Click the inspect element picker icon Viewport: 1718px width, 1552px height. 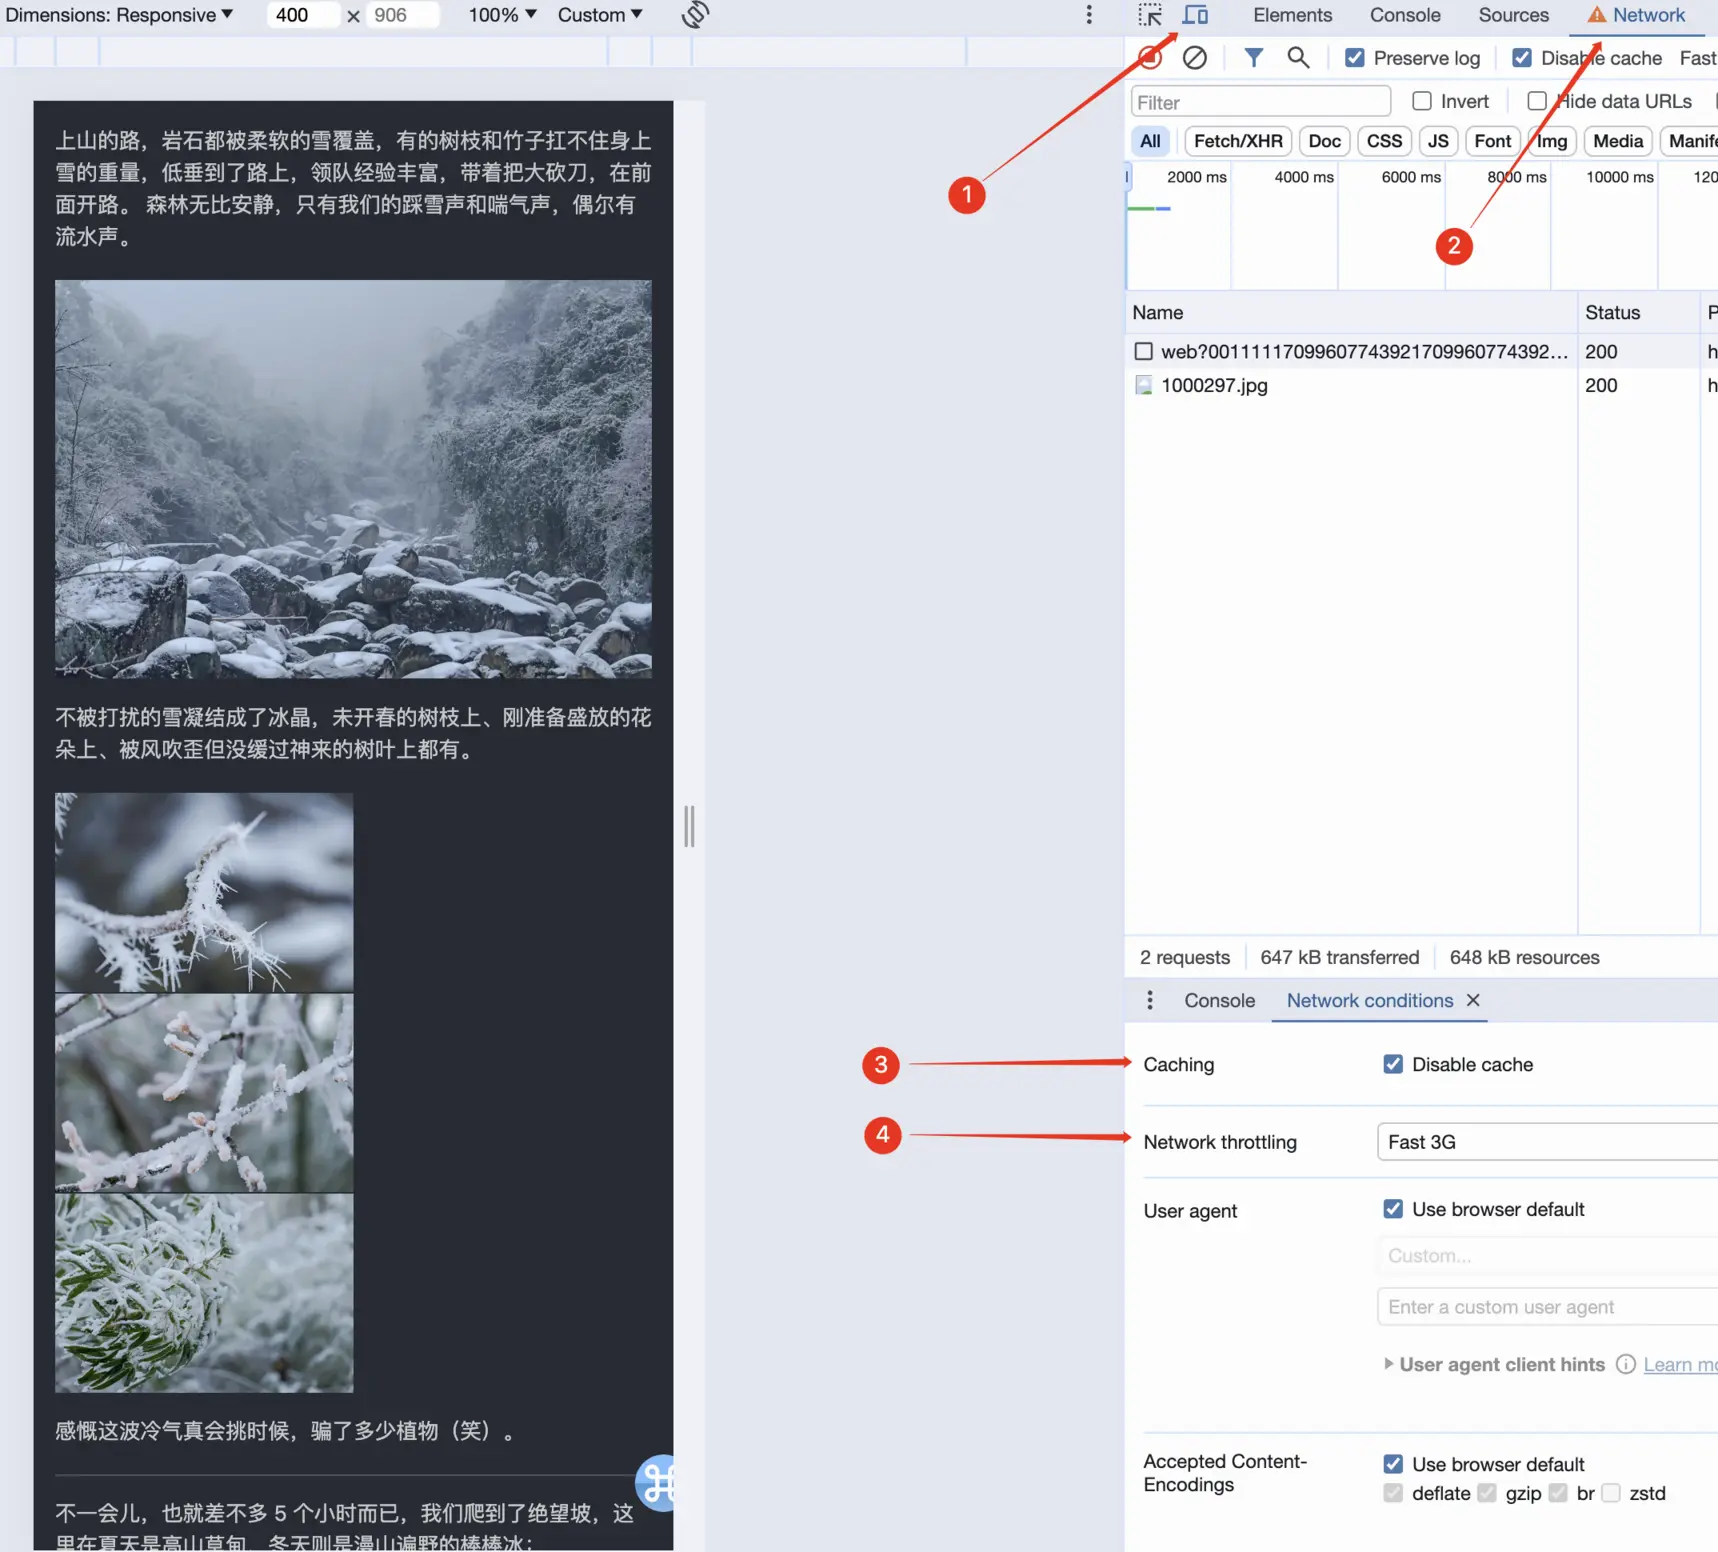1150,15
